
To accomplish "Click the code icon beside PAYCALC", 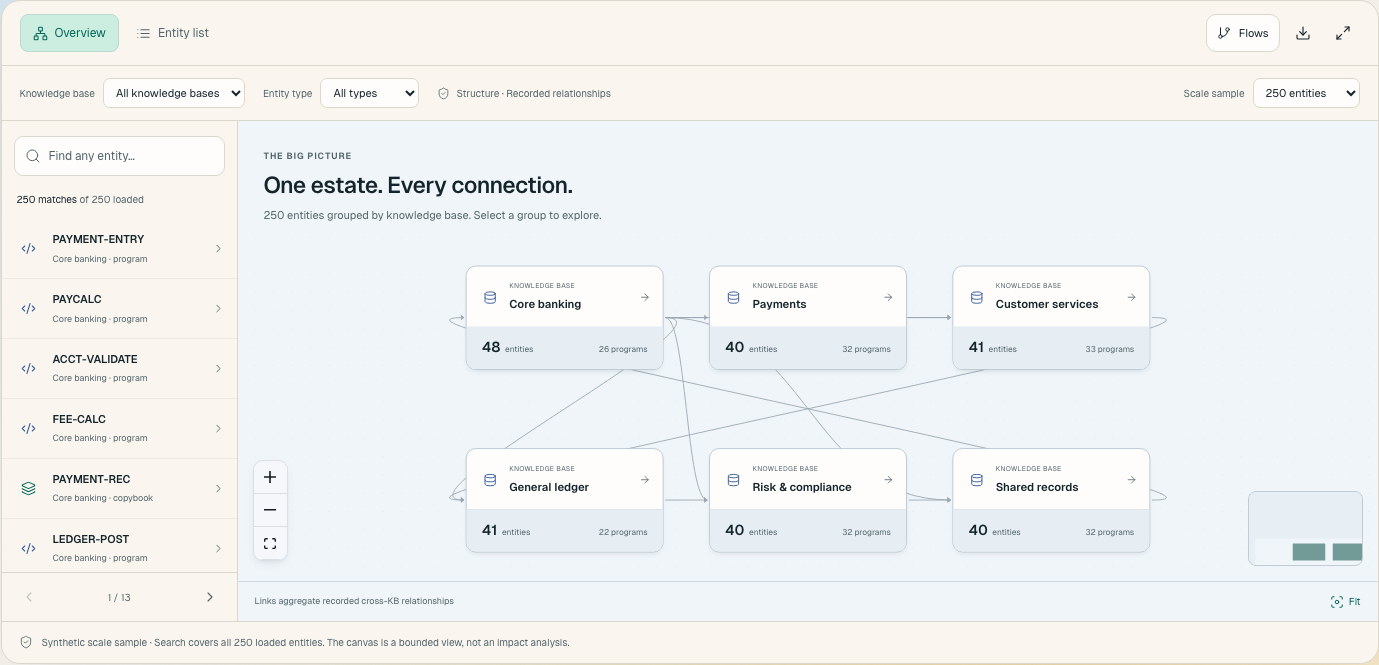I will 28,309.
